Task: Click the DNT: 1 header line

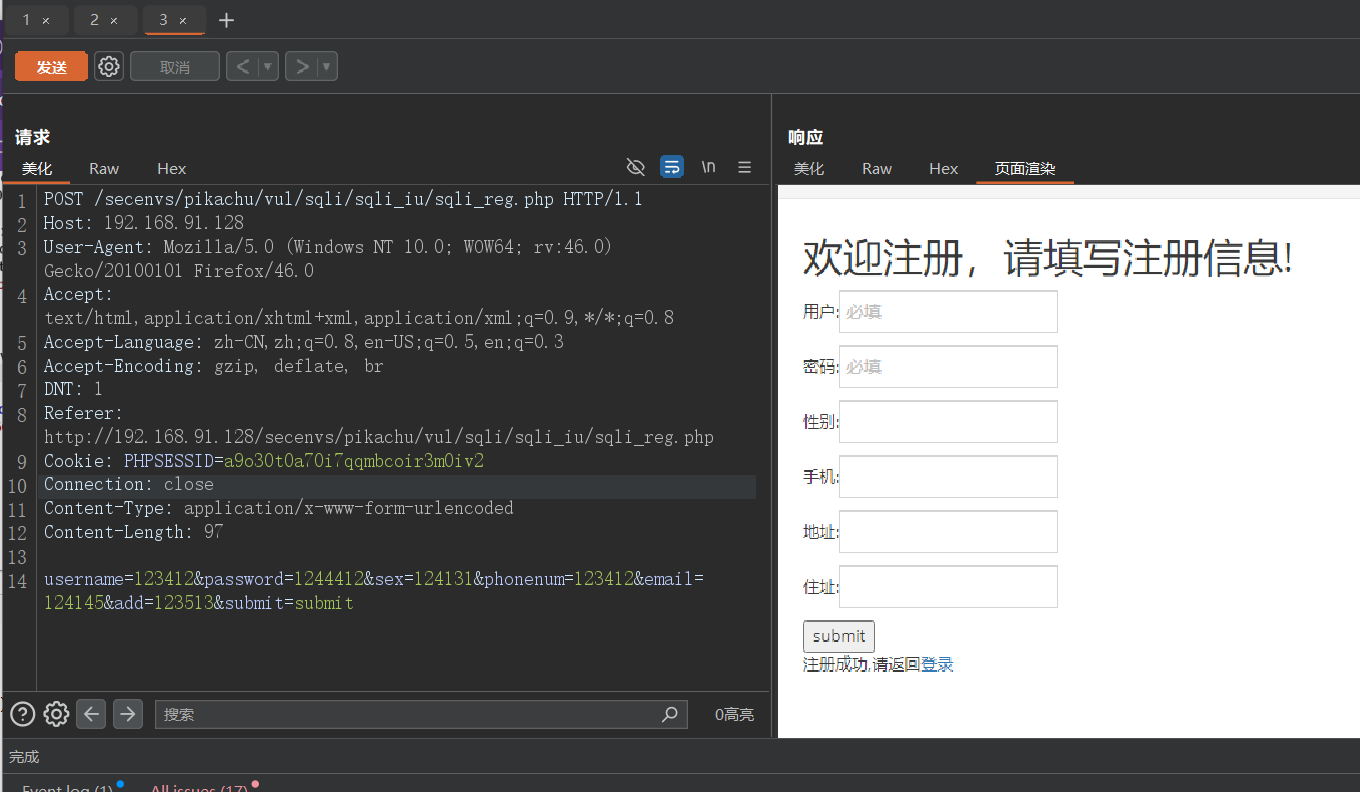Action: 73,389
